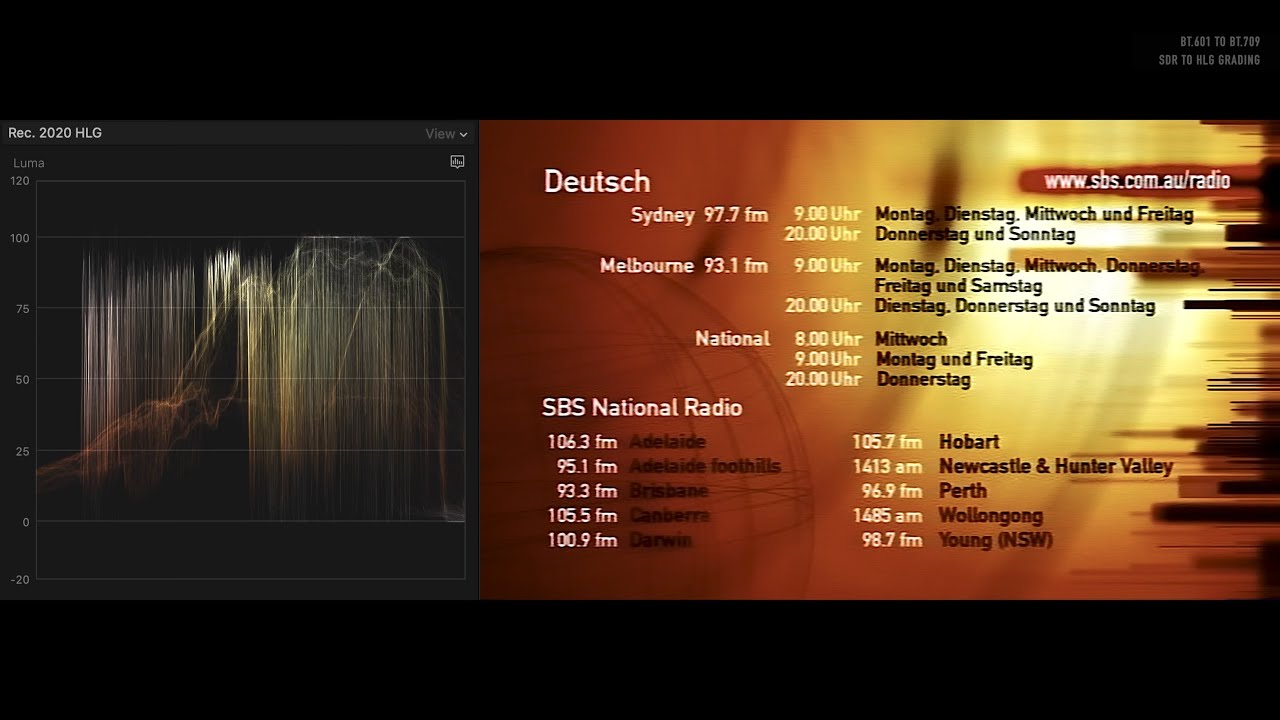Click the 93.3 fm frequency text
The height and width of the screenshot is (720, 1280).
click(587, 491)
